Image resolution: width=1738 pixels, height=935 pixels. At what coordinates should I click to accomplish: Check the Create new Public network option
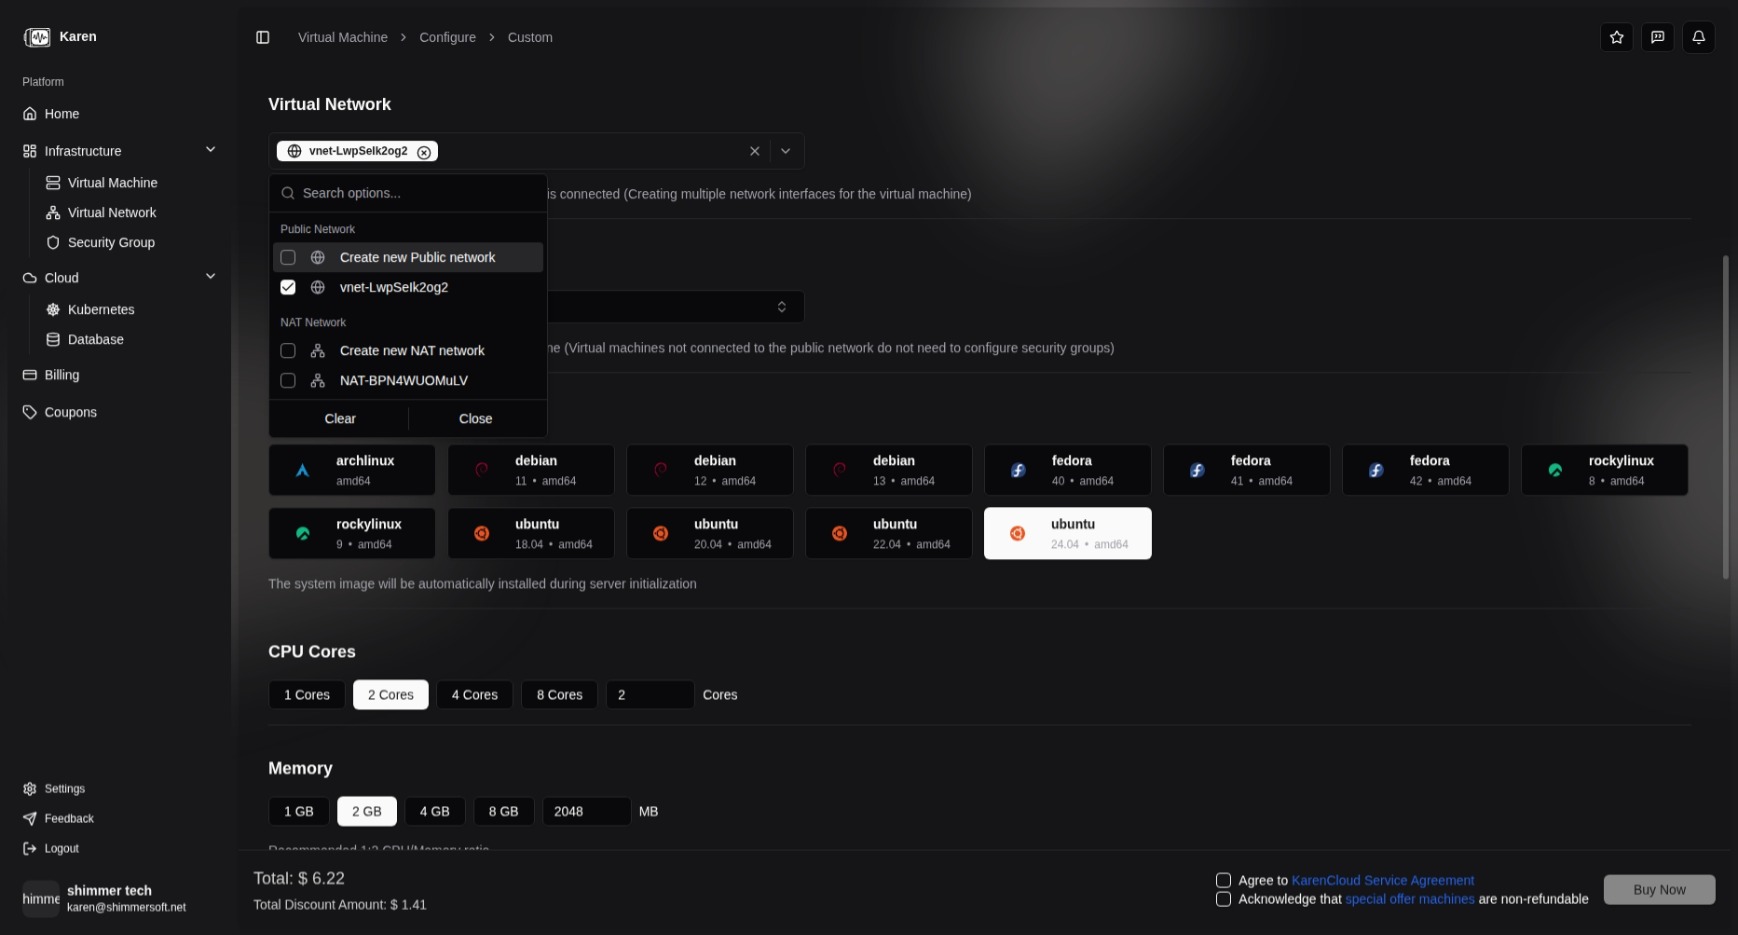[x=288, y=257]
